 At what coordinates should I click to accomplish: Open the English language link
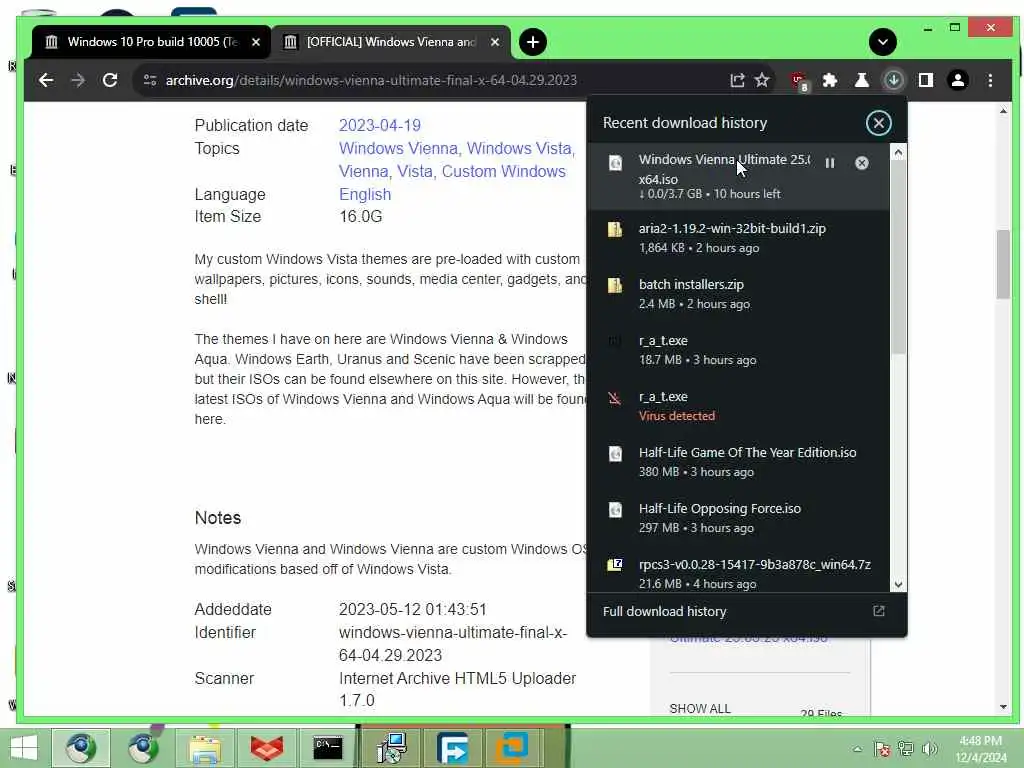364,195
